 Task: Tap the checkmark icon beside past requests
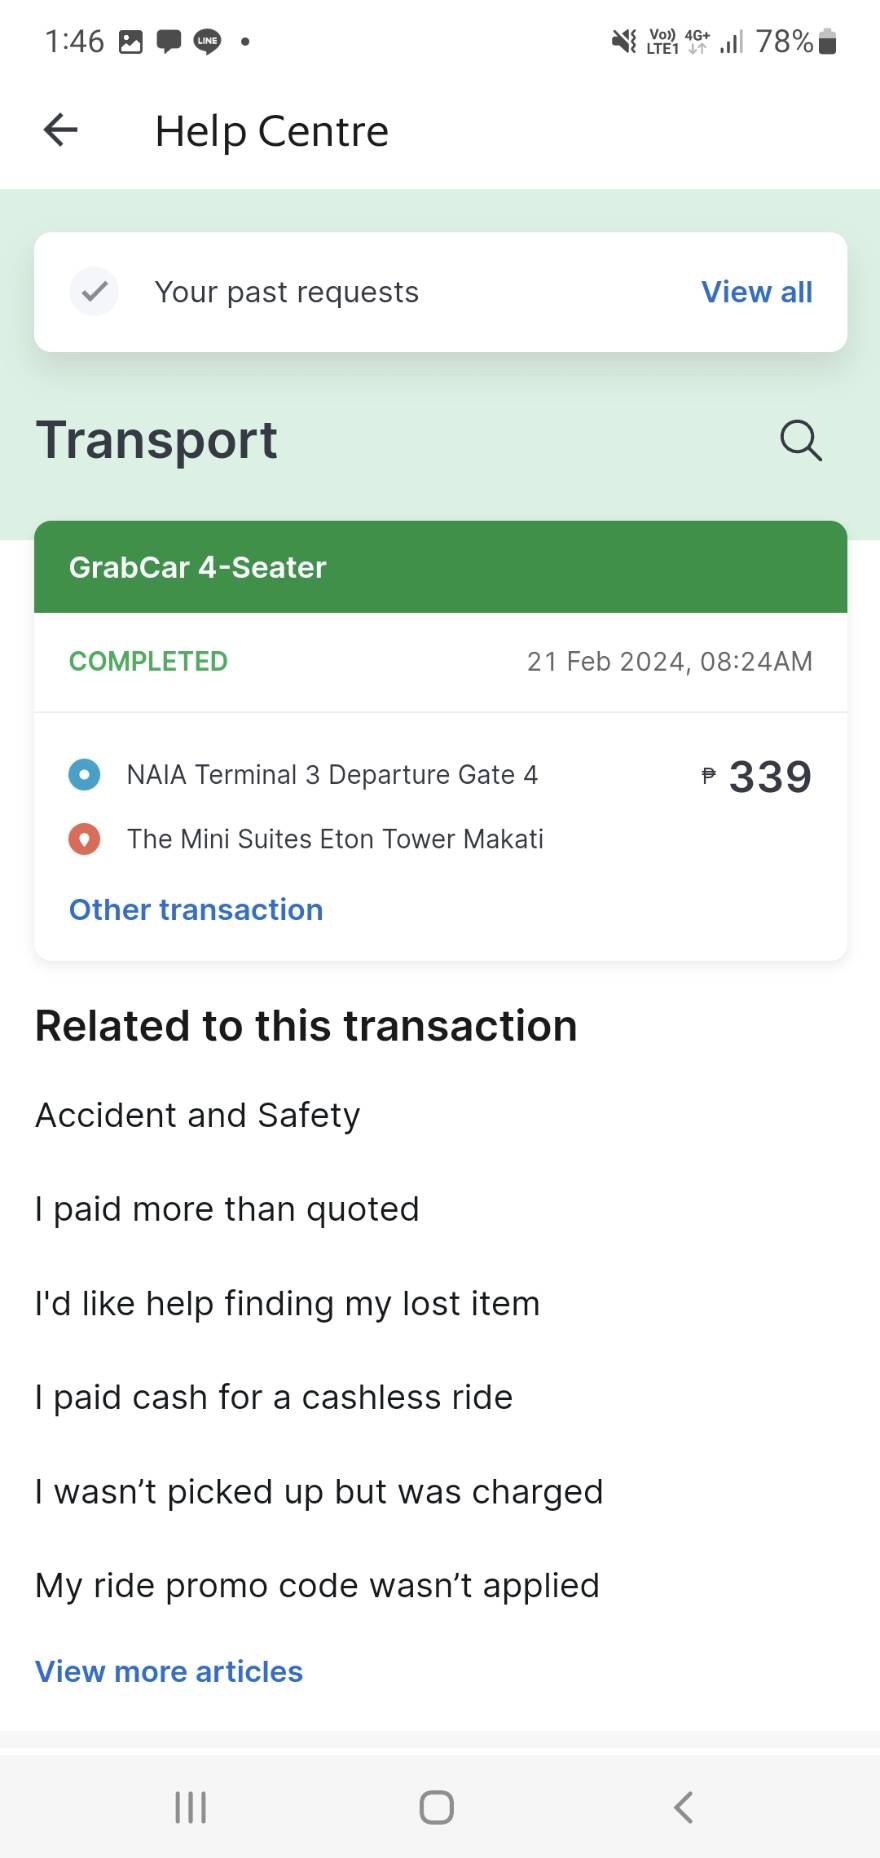tap(94, 292)
